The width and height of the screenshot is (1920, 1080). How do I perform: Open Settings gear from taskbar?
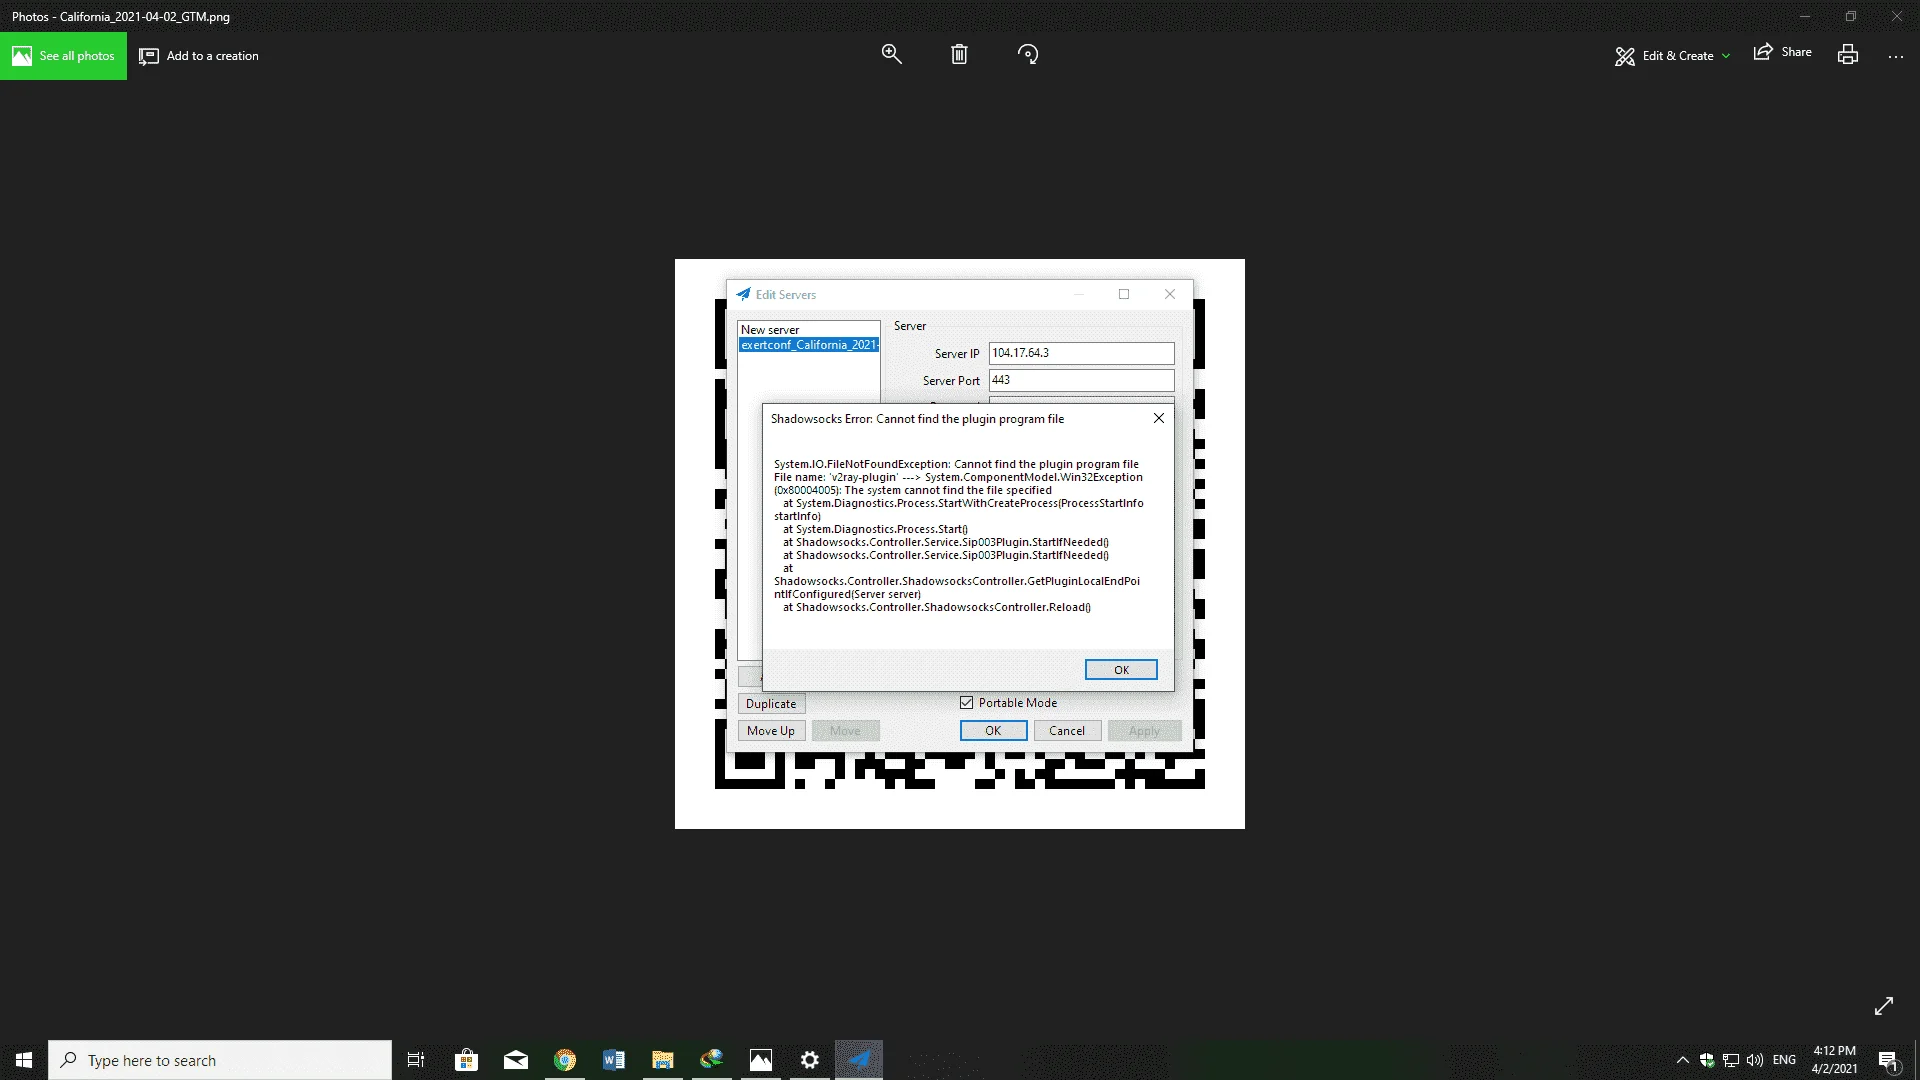point(810,1060)
